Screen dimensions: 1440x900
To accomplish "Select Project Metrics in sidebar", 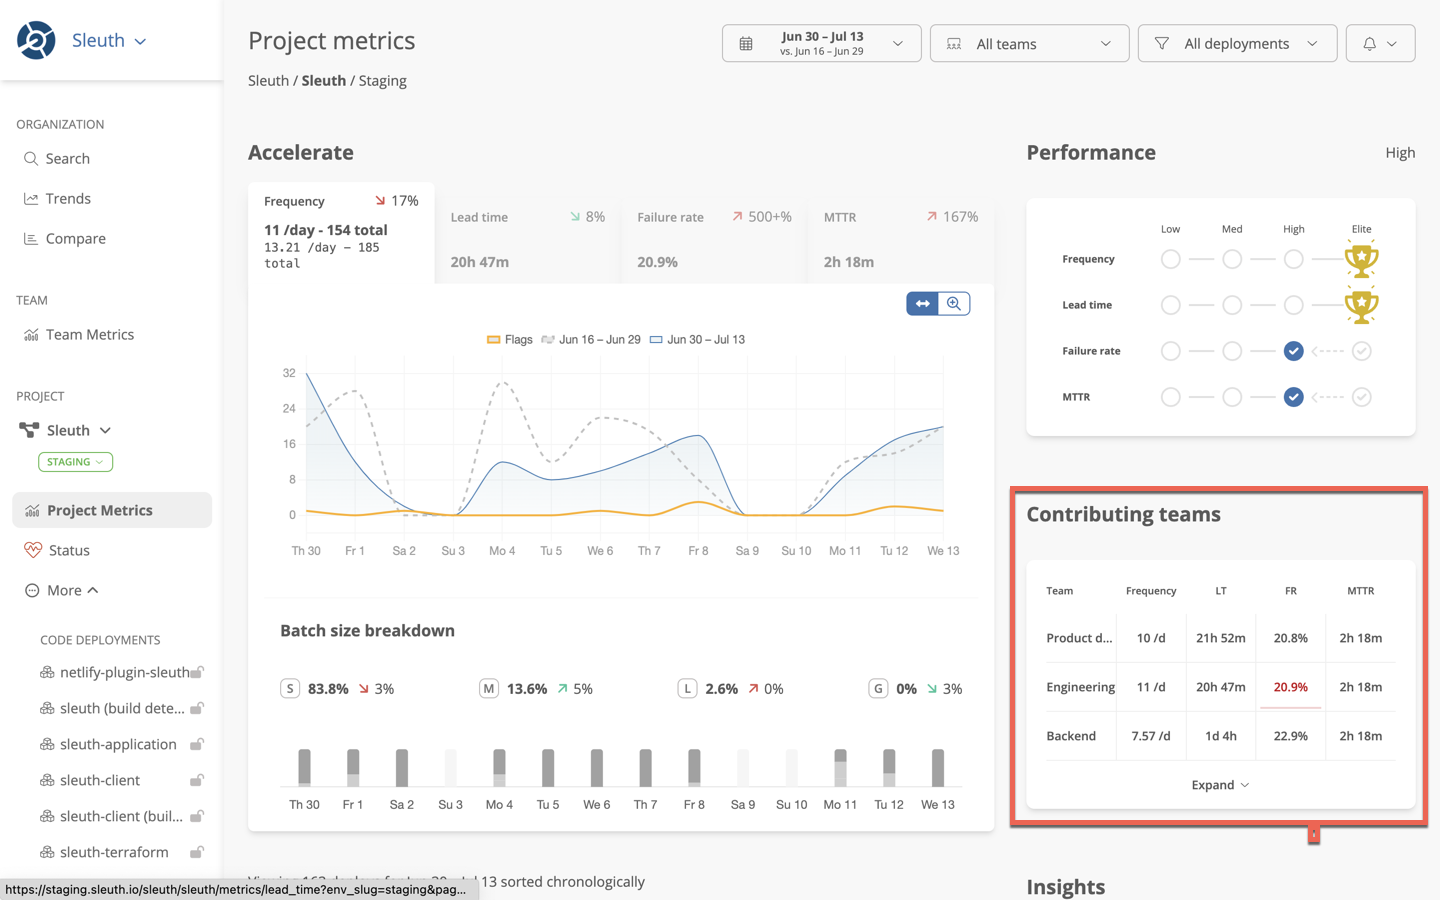I will click(x=112, y=510).
